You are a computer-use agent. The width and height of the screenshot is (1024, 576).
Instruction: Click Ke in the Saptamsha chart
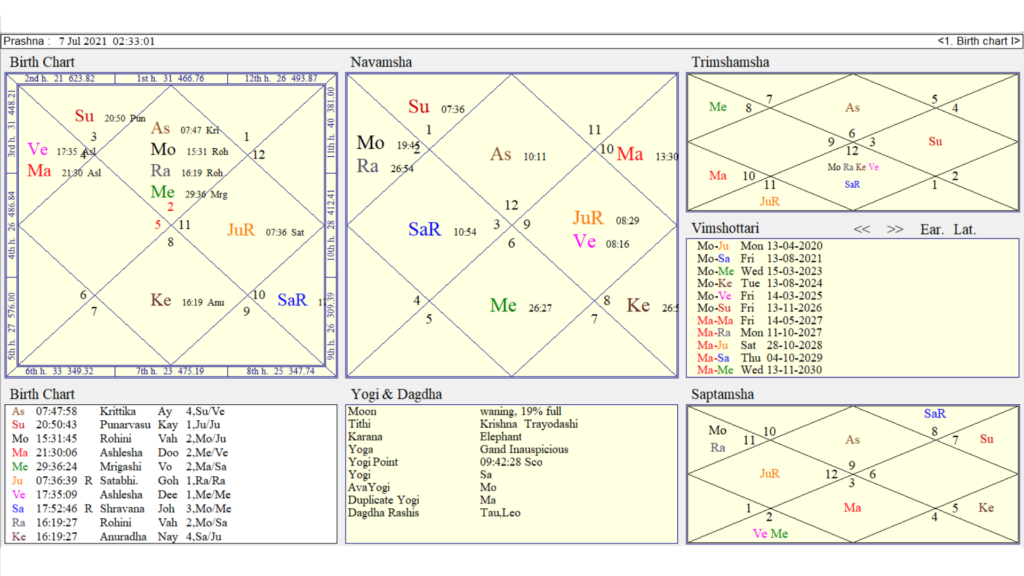(x=986, y=508)
